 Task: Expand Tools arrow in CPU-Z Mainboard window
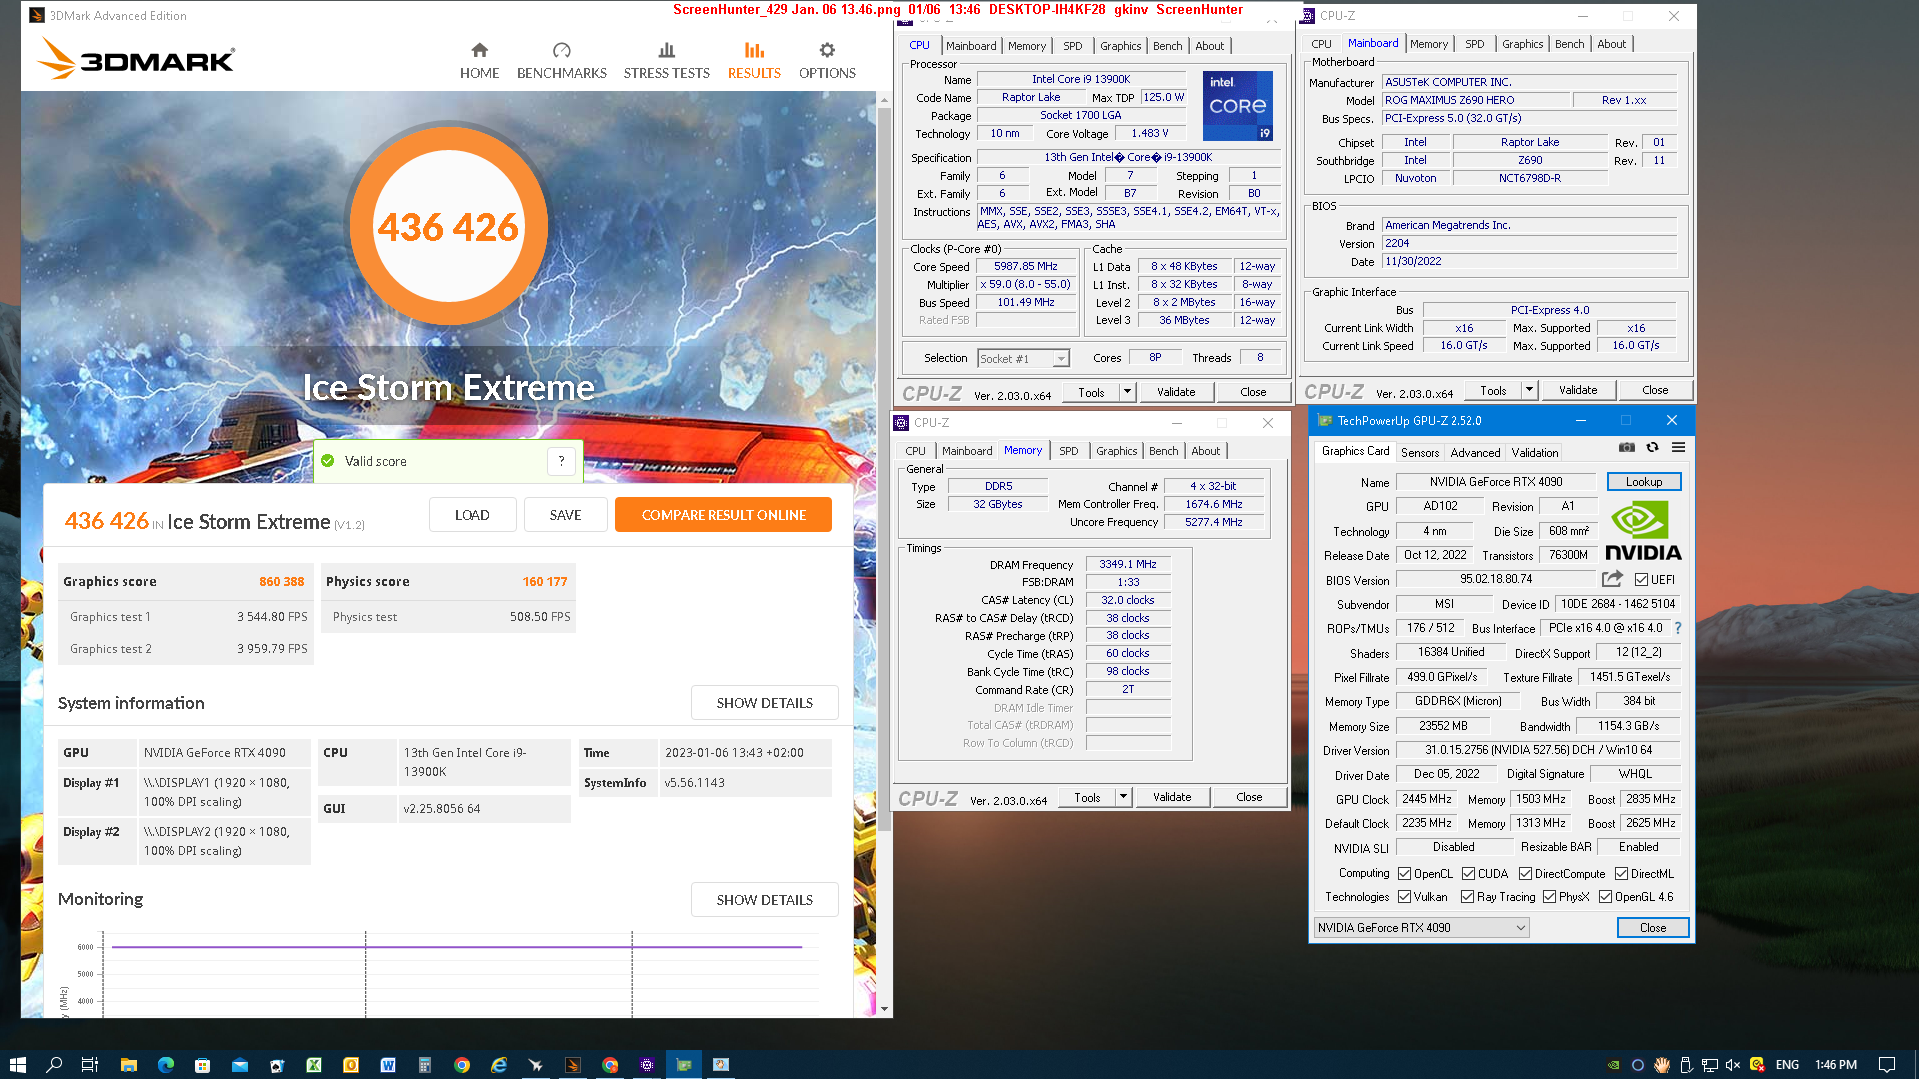click(1529, 390)
